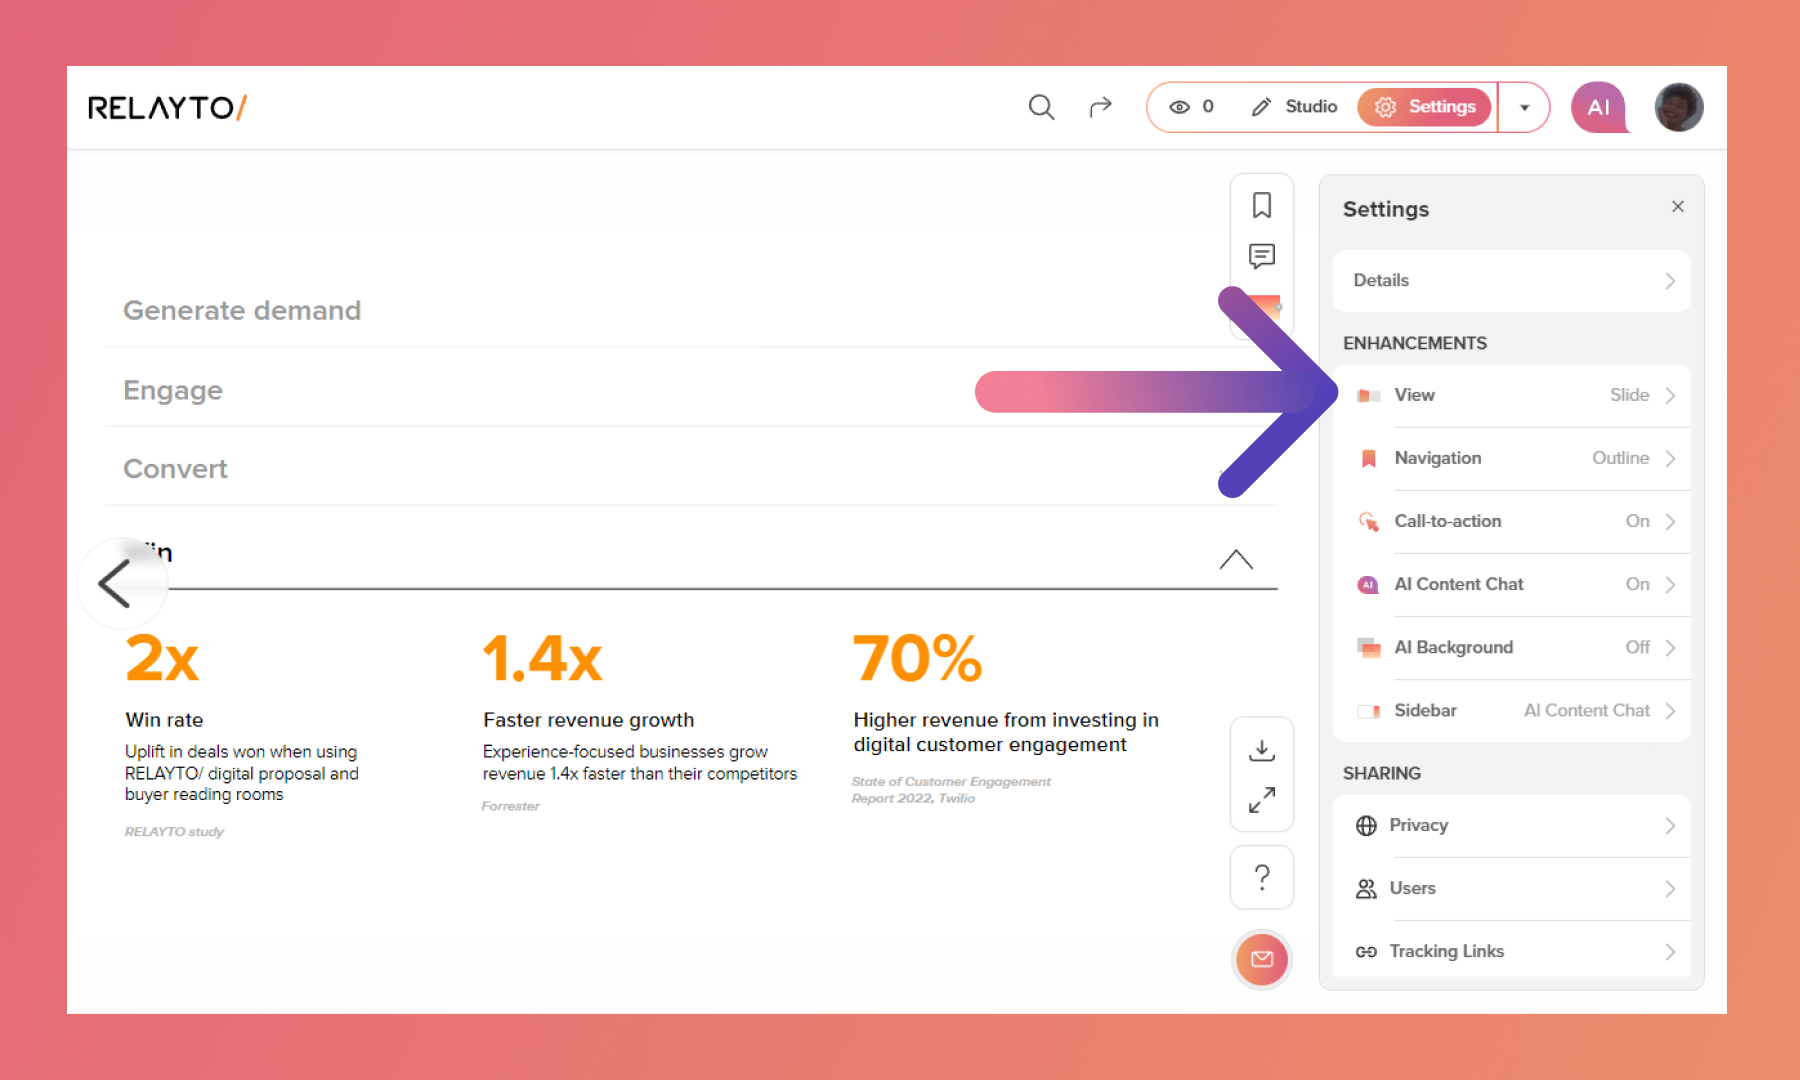Click the Tracking Links chain icon

[1366, 952]
